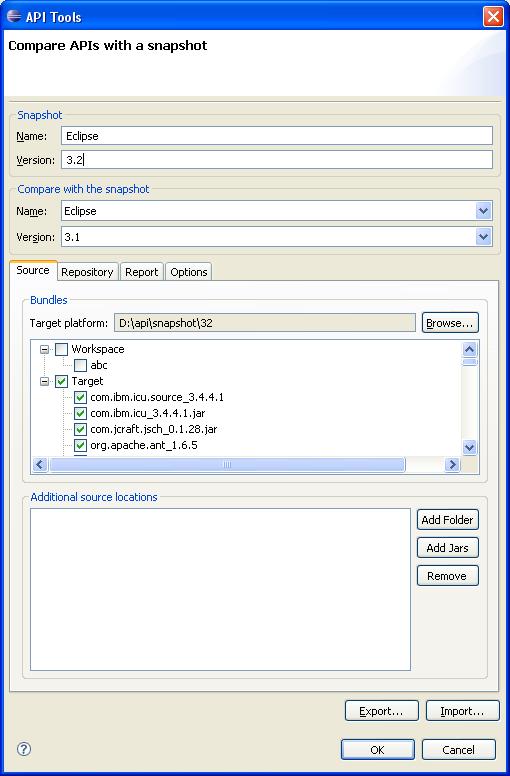Click the Snapshot Name input field
The image size is (510, 776).
(277, 136)
